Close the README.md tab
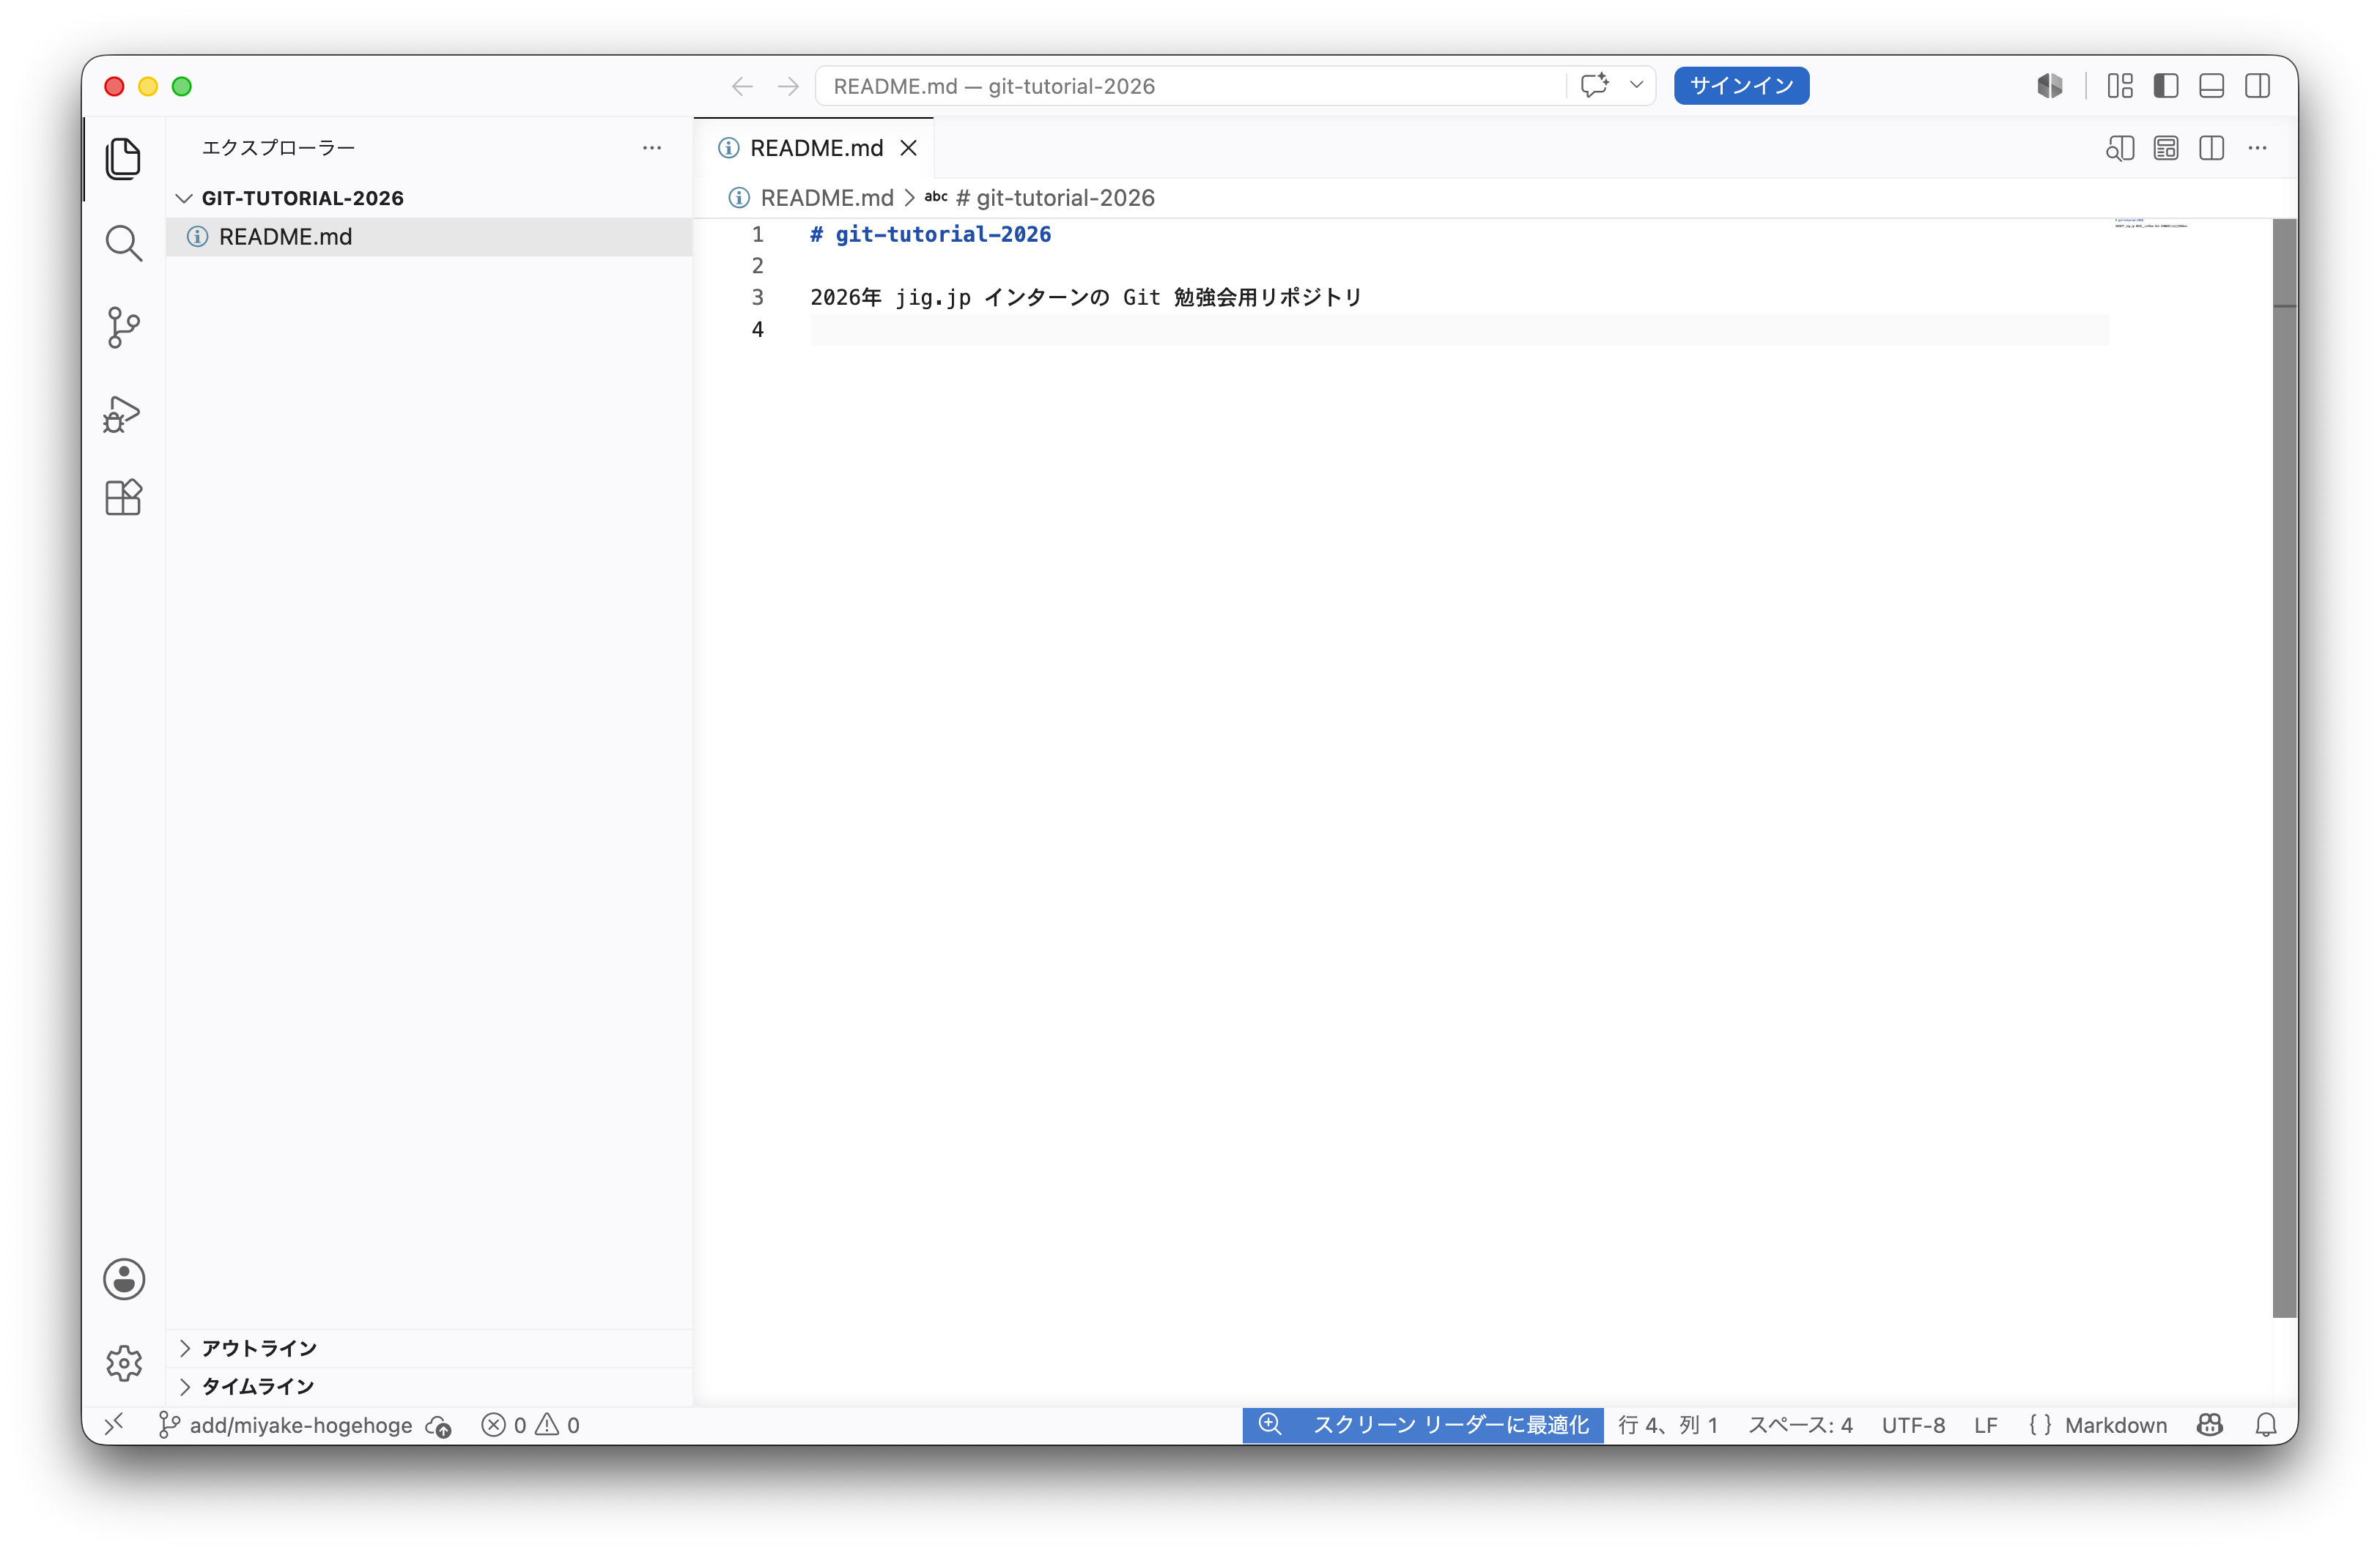Screen dimensions: 2380x1553 [908, 148]
